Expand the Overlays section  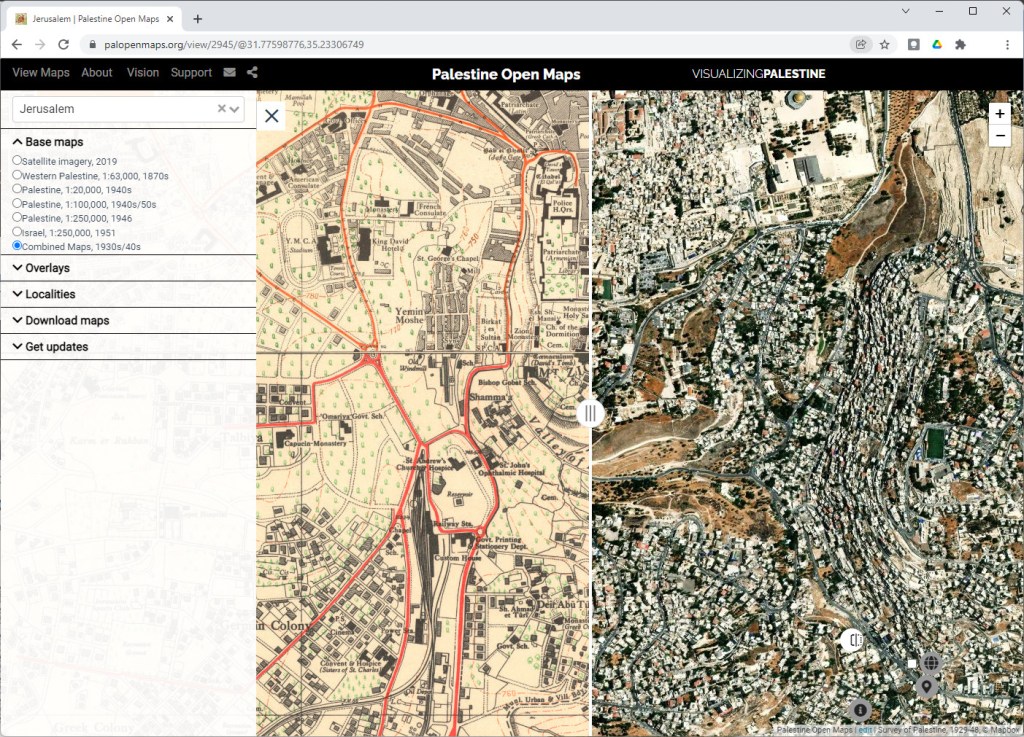click(47, 268)
